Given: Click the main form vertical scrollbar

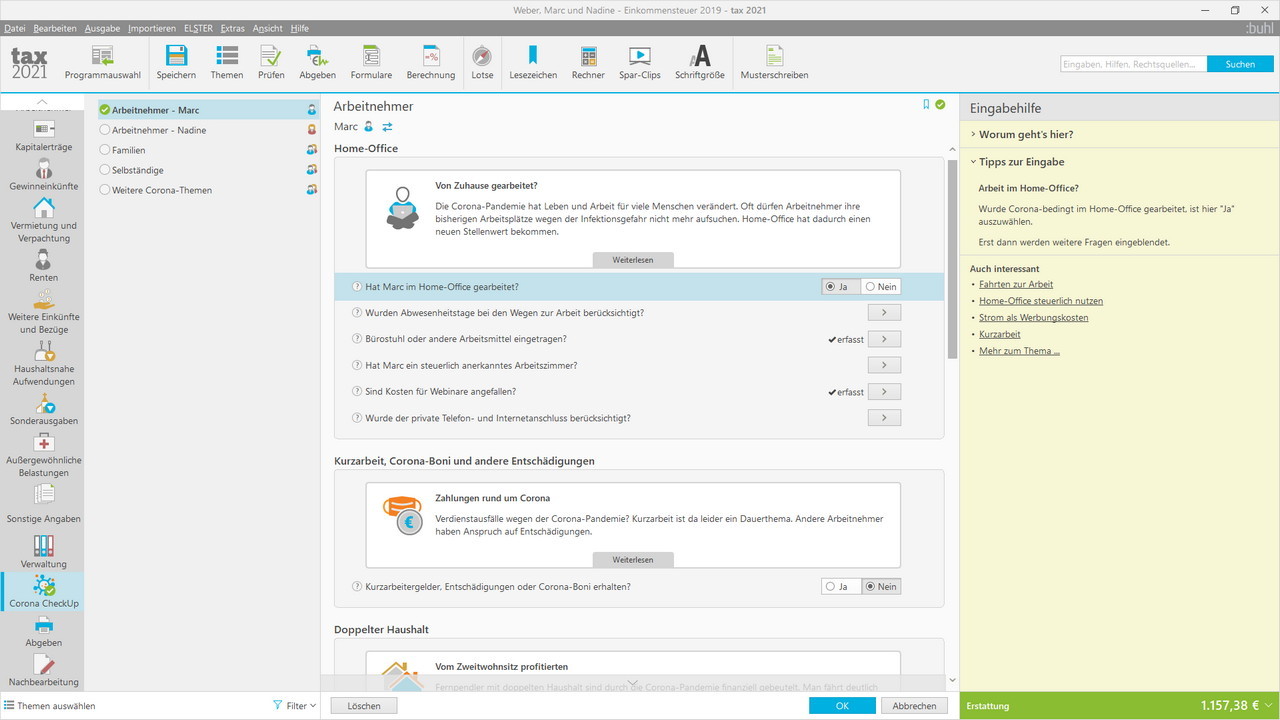Looking at the screenshot, I should pyautogui.click(x=952, y=259).
